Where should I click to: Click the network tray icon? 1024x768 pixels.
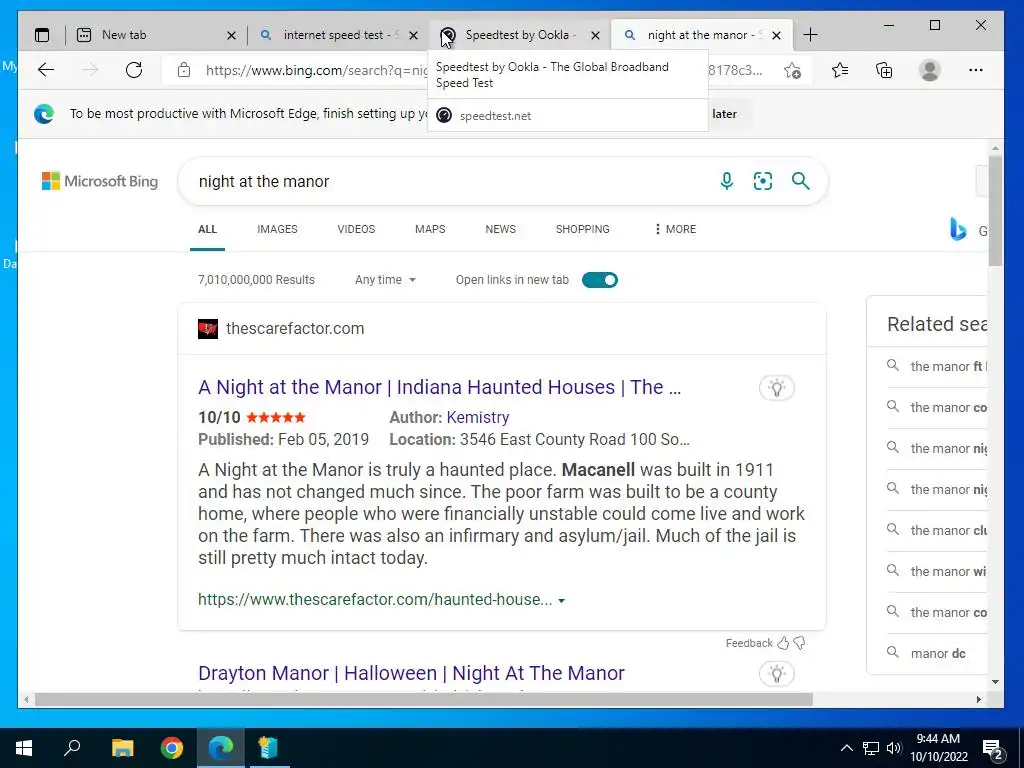pyautogui.click(x=871, y=748)
